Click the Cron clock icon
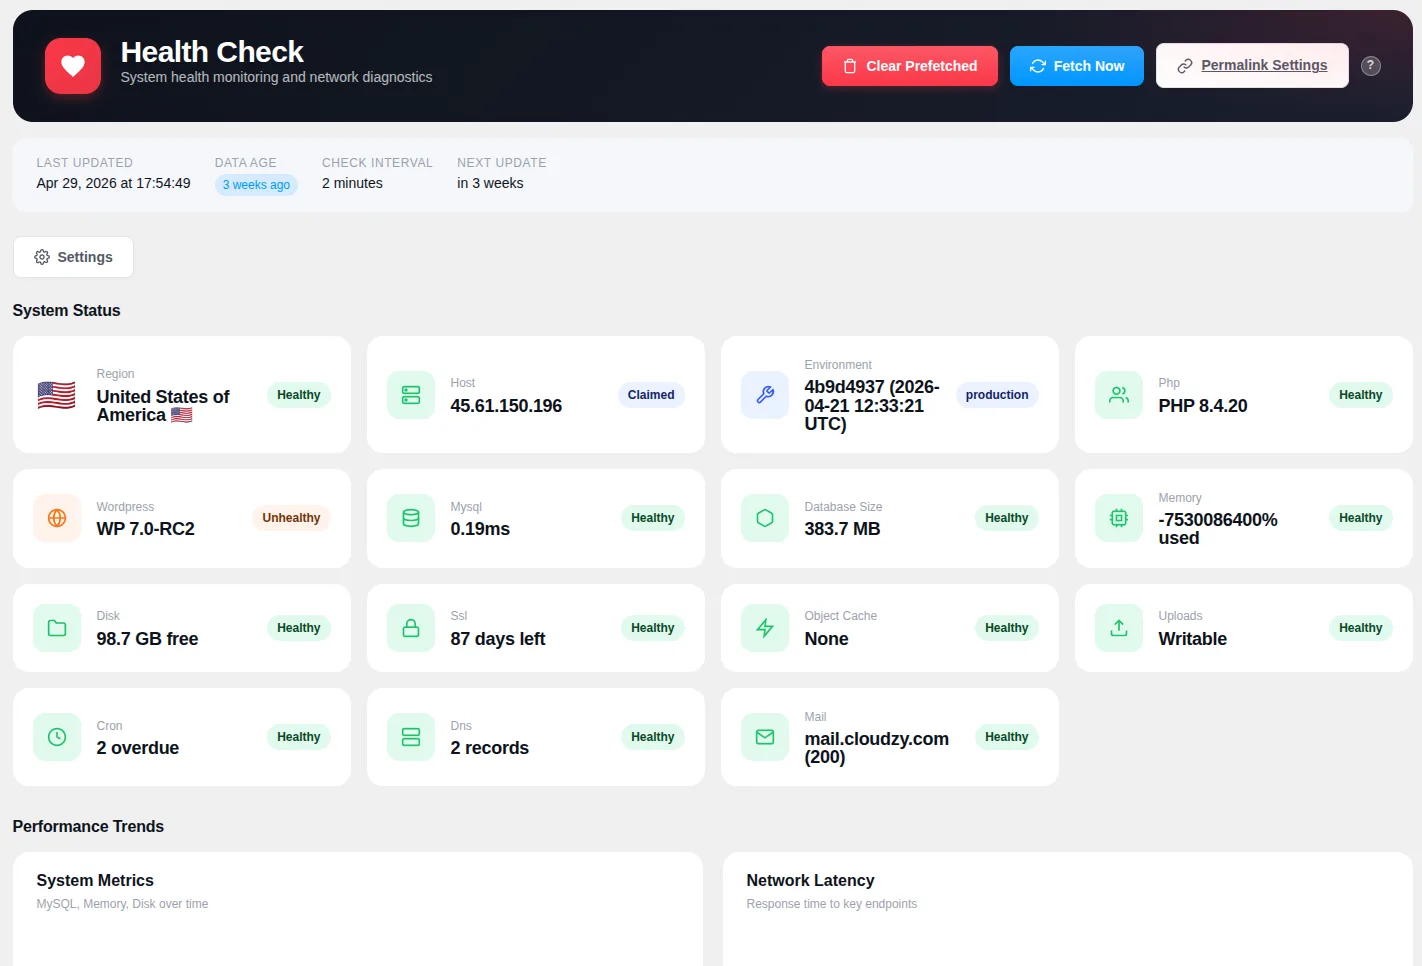The height and width of the screenshot is (966, 1422). click(x=57, y=737)
